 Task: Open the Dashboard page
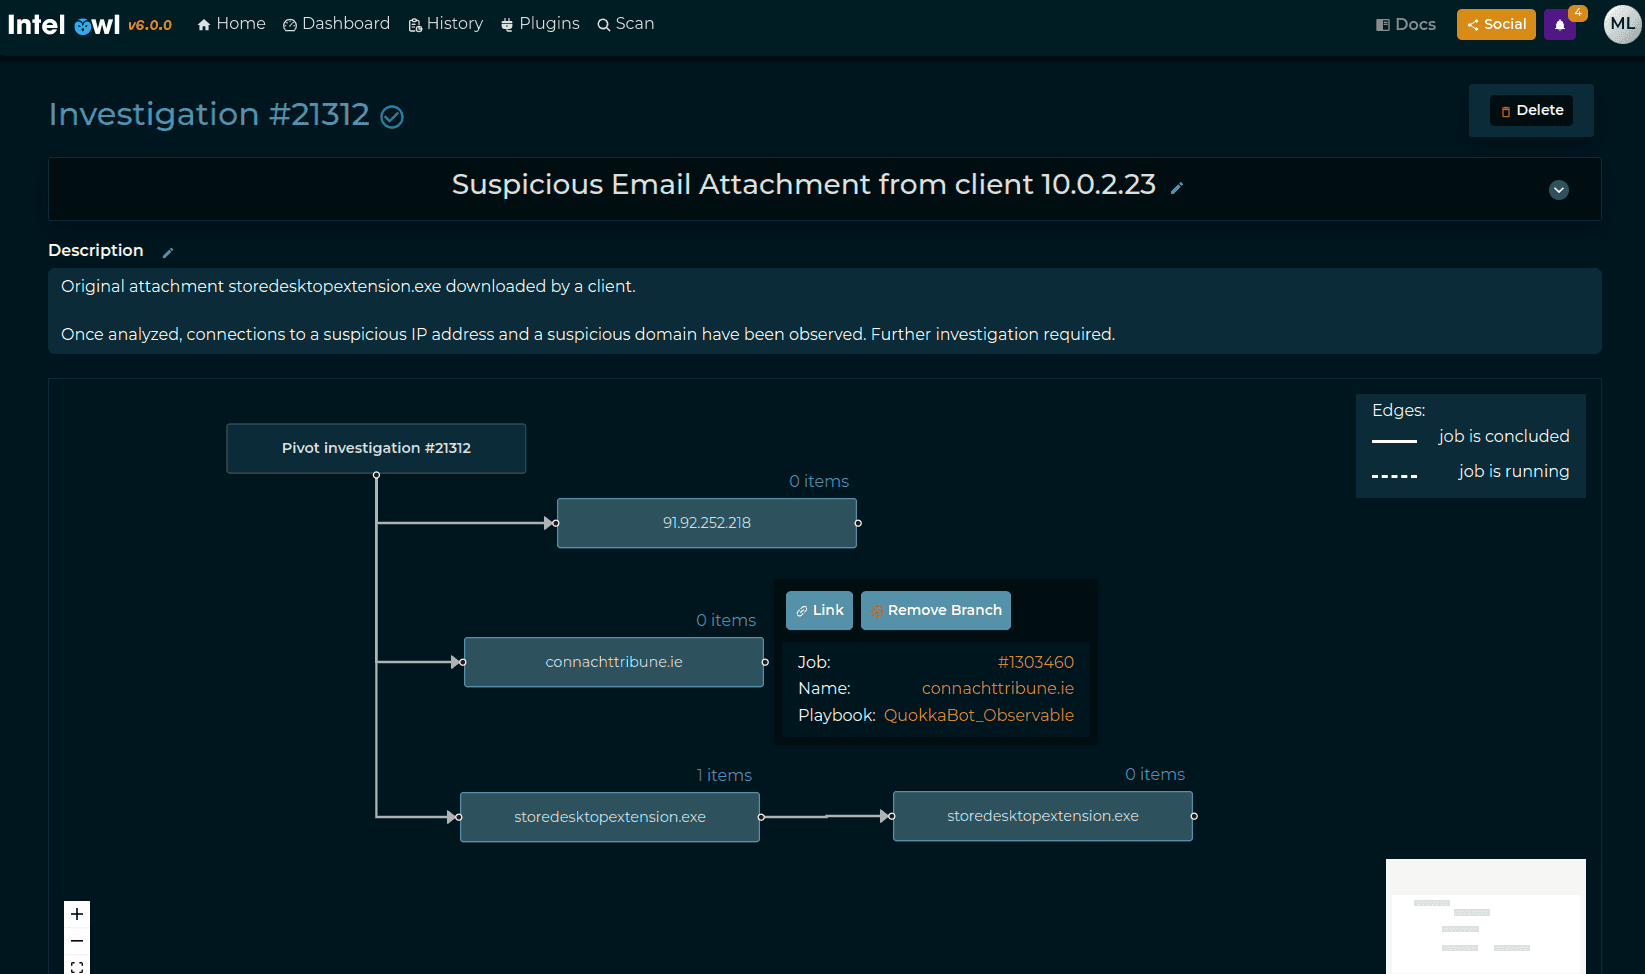(336, 24)
